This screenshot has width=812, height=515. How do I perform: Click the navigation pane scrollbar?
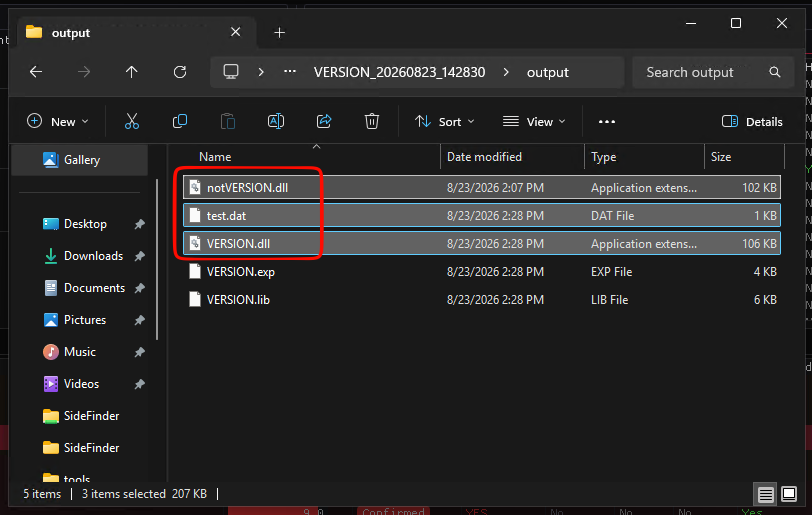click(x=157, y=260)
